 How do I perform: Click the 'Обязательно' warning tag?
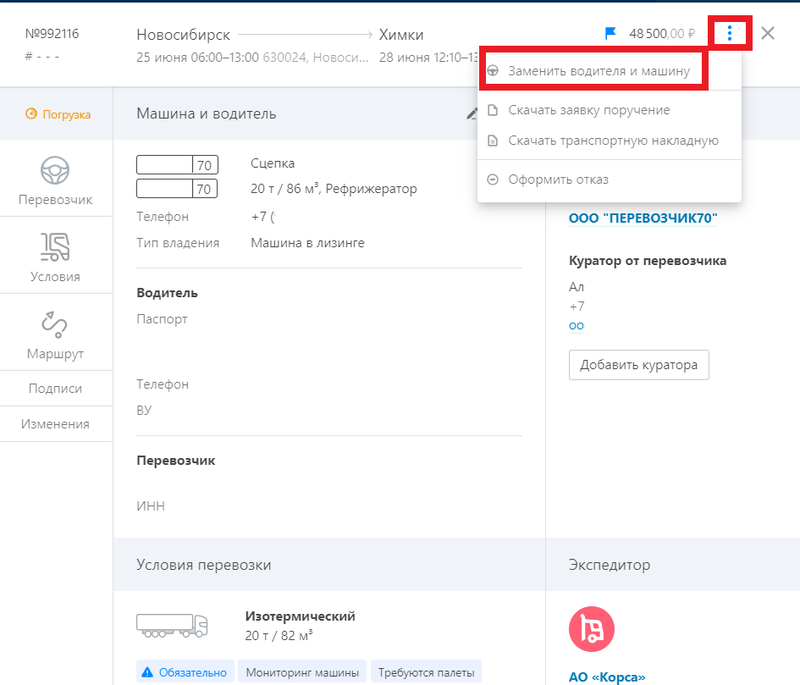pyautogui.click(x=185, y=672)
